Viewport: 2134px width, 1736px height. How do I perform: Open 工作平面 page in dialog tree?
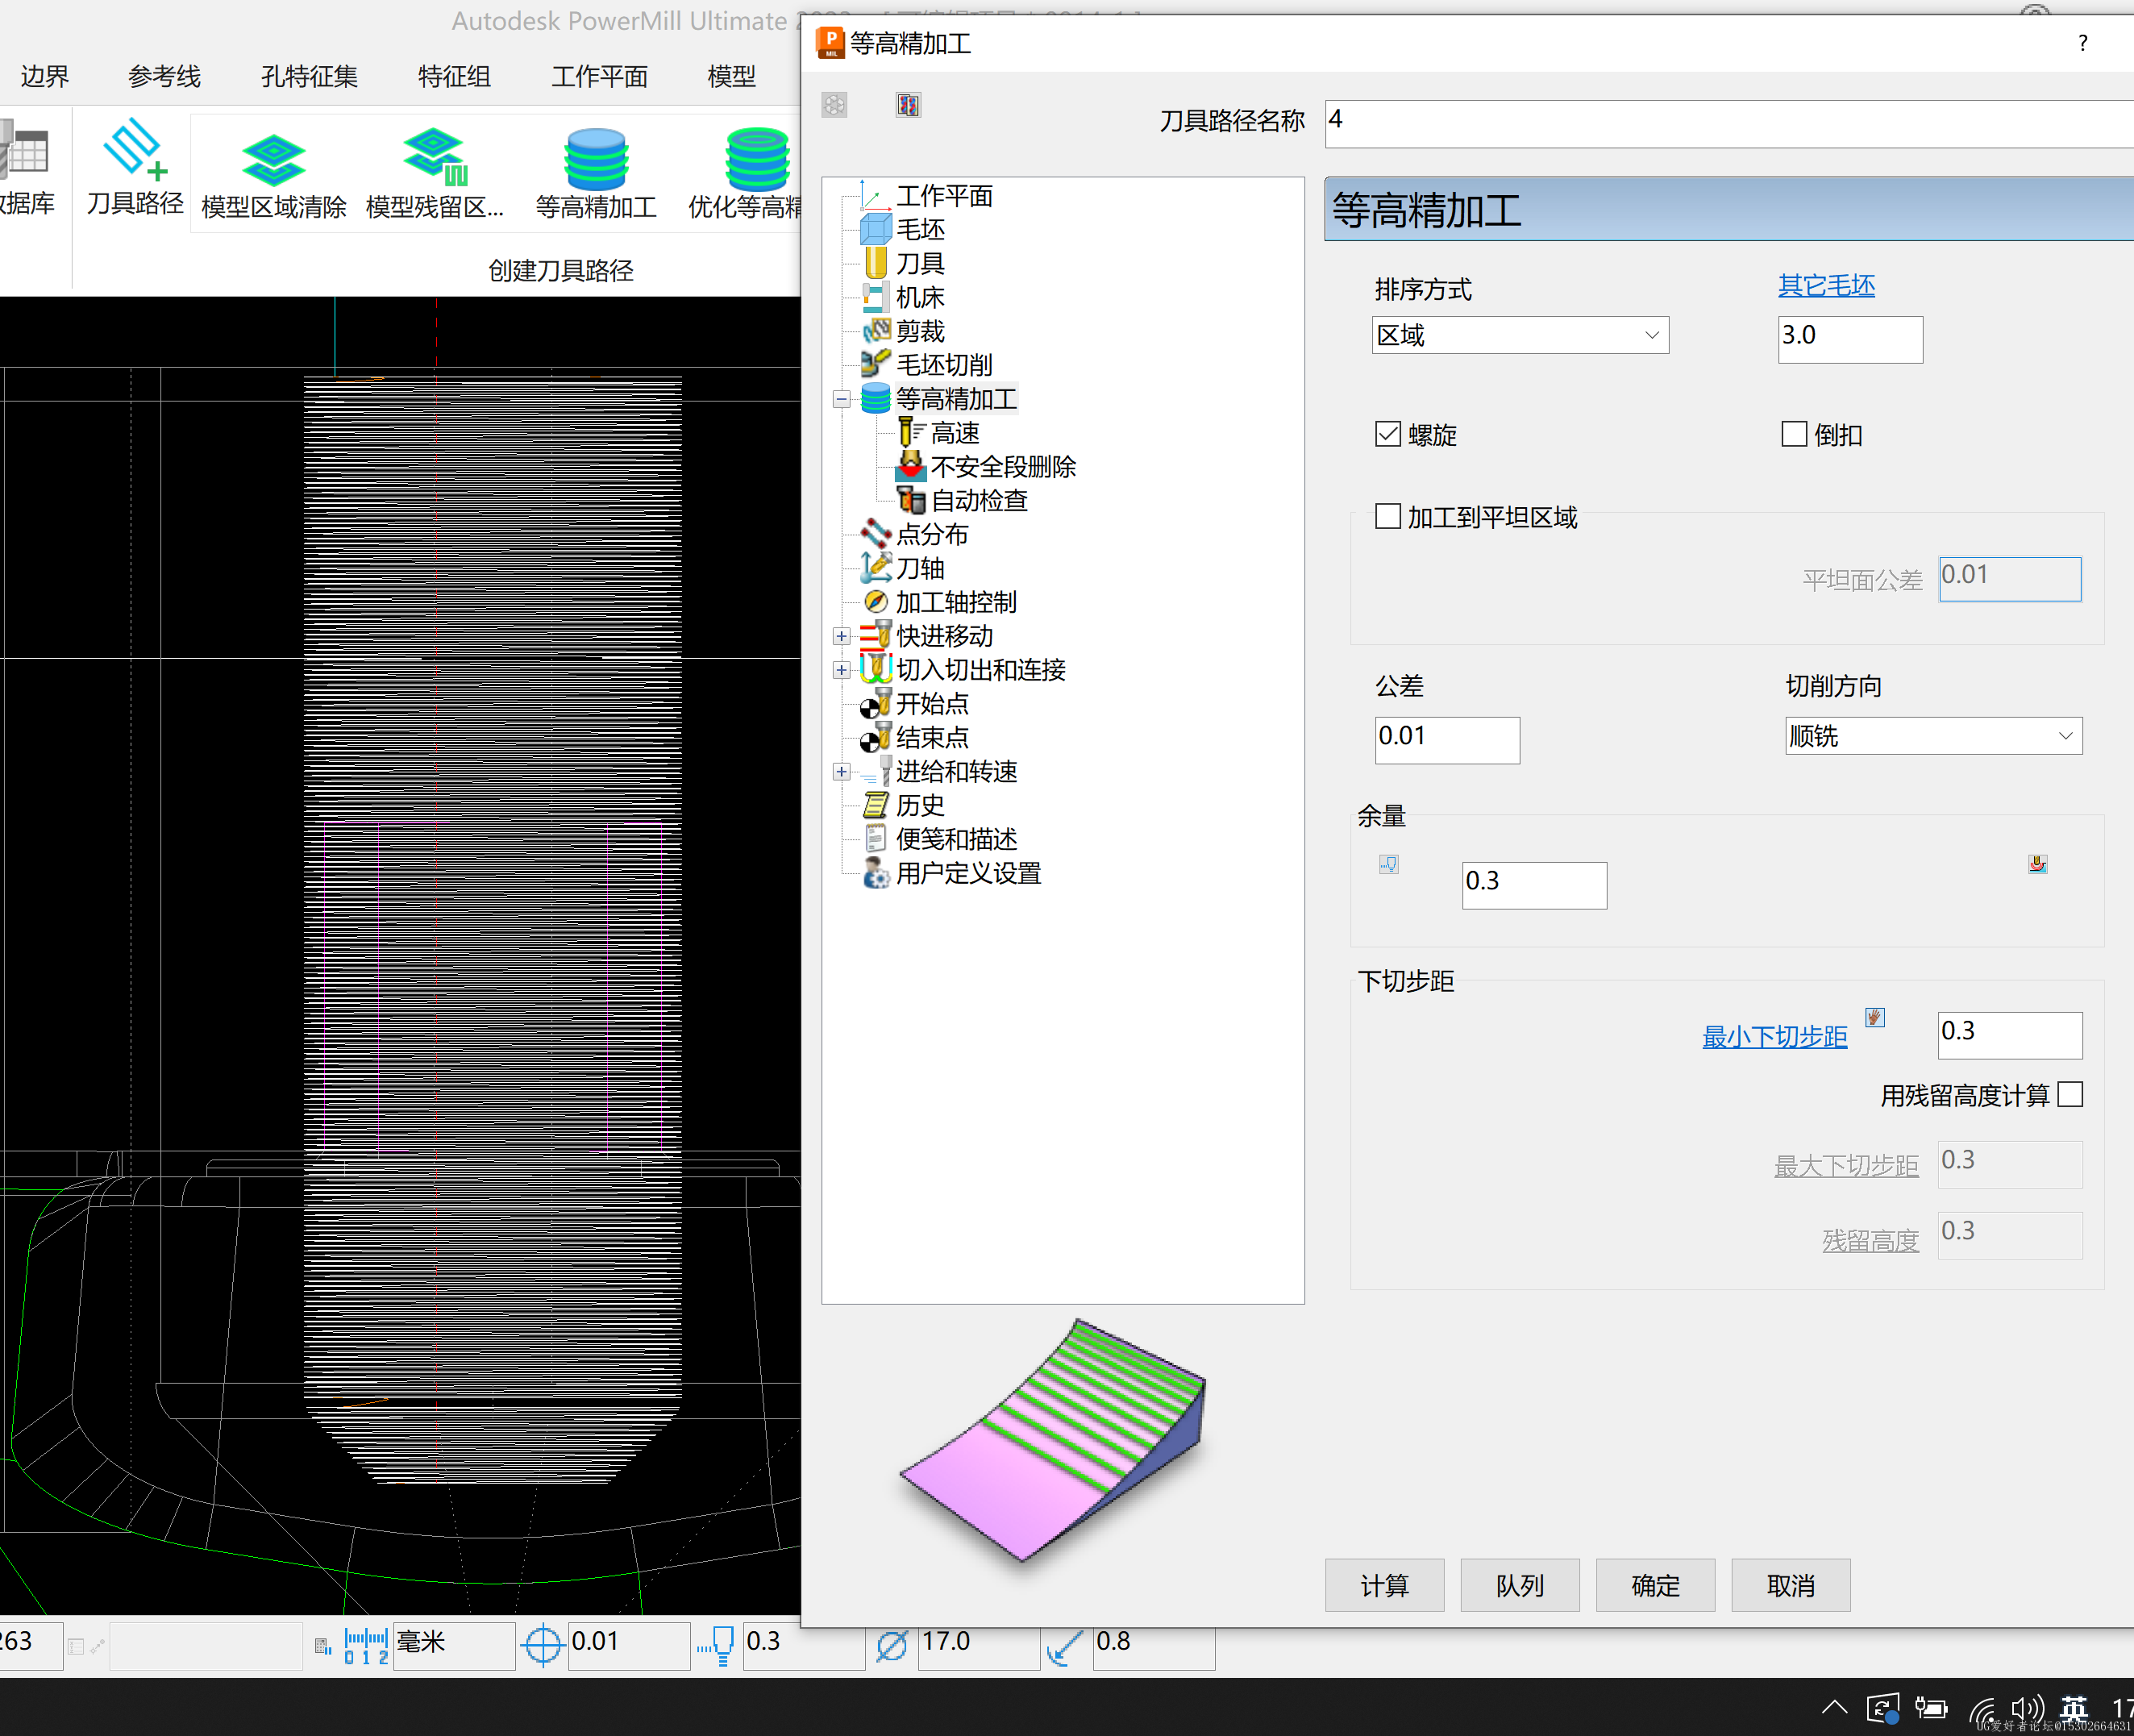[x=943, y=196]
